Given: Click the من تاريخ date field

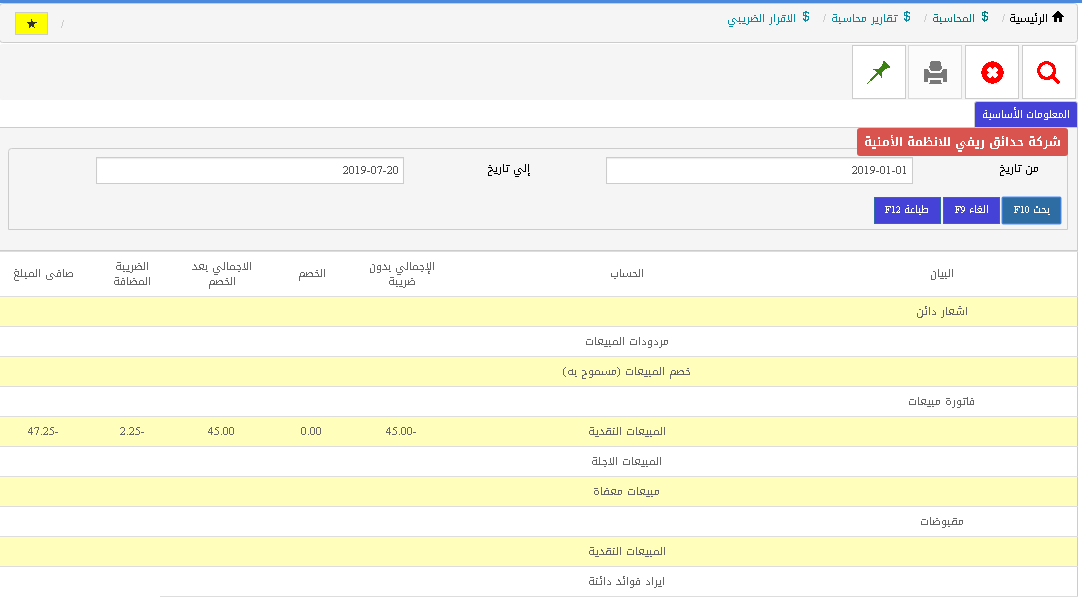Looking at the screenshot, I should coord(759,171).
